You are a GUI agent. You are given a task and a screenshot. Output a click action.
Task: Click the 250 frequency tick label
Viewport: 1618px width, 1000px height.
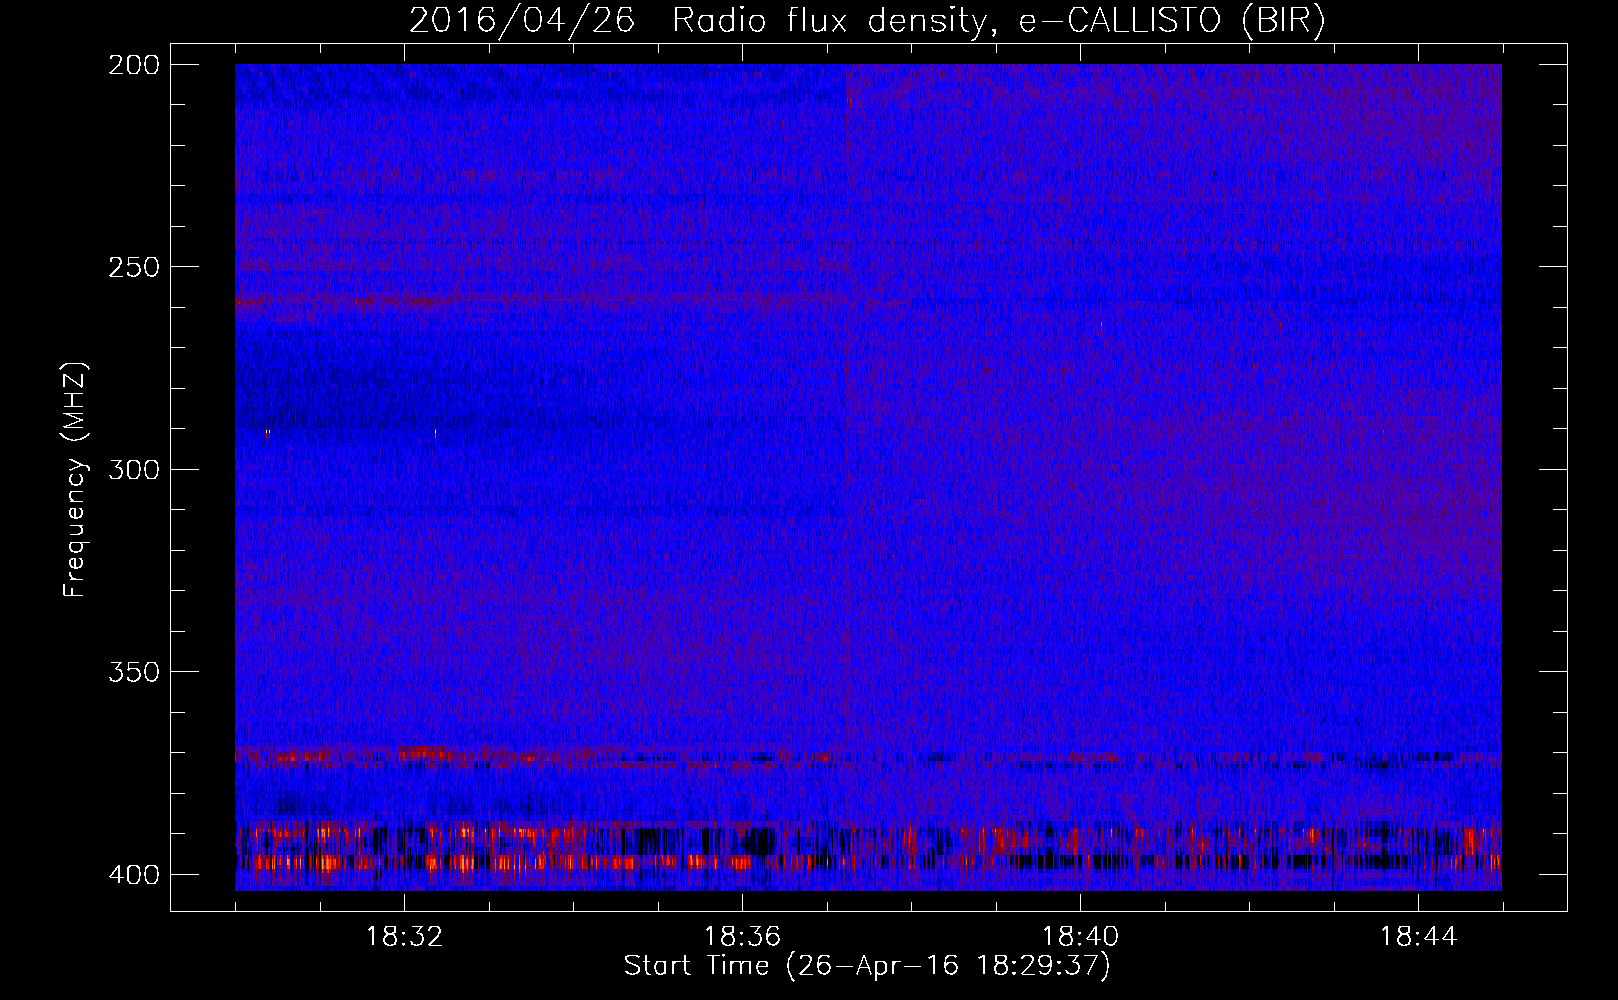coord(133,267)
